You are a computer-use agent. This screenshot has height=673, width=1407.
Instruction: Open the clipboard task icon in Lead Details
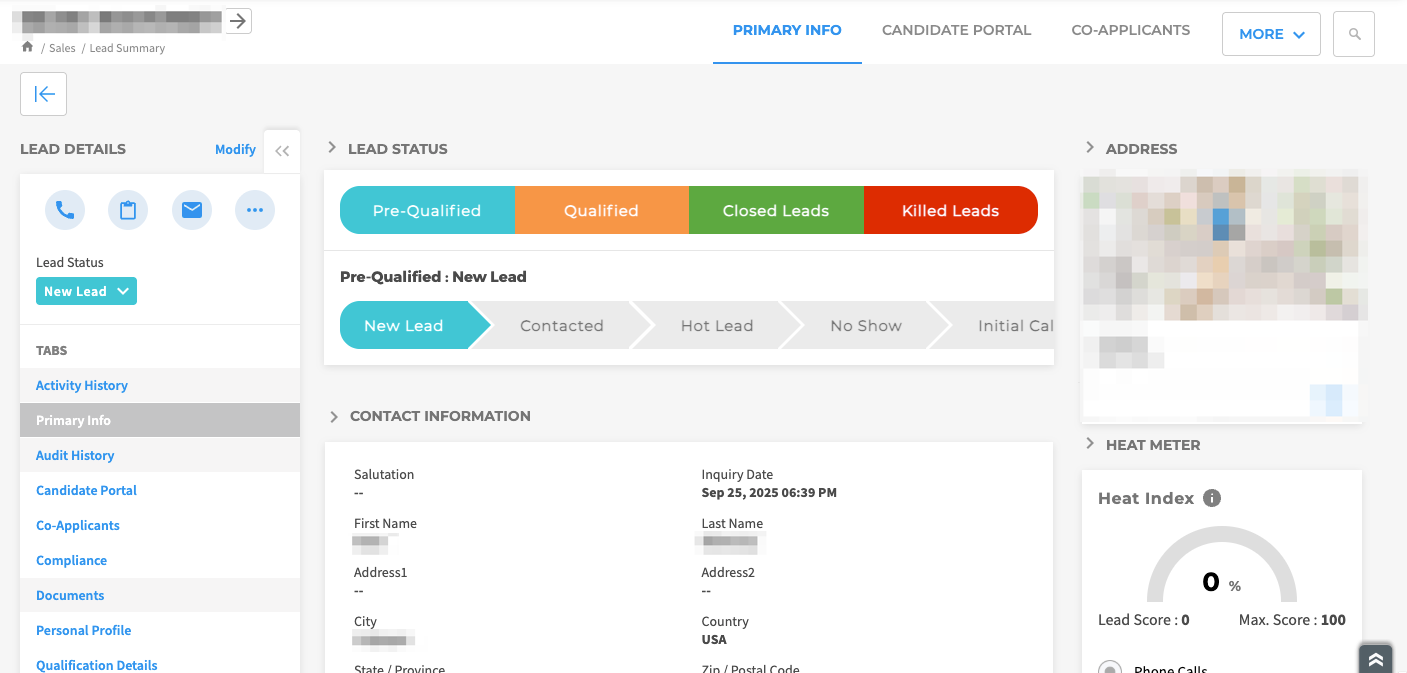pos(128,210)
